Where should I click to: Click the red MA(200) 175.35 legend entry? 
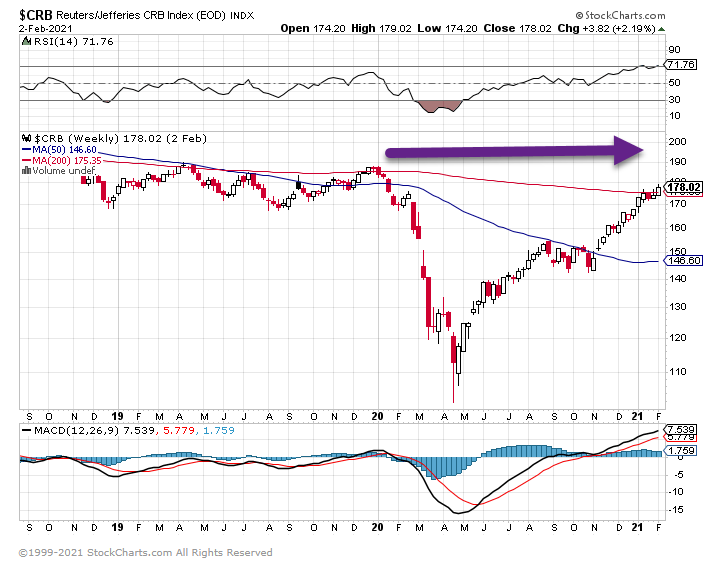(x=61, y=160)
